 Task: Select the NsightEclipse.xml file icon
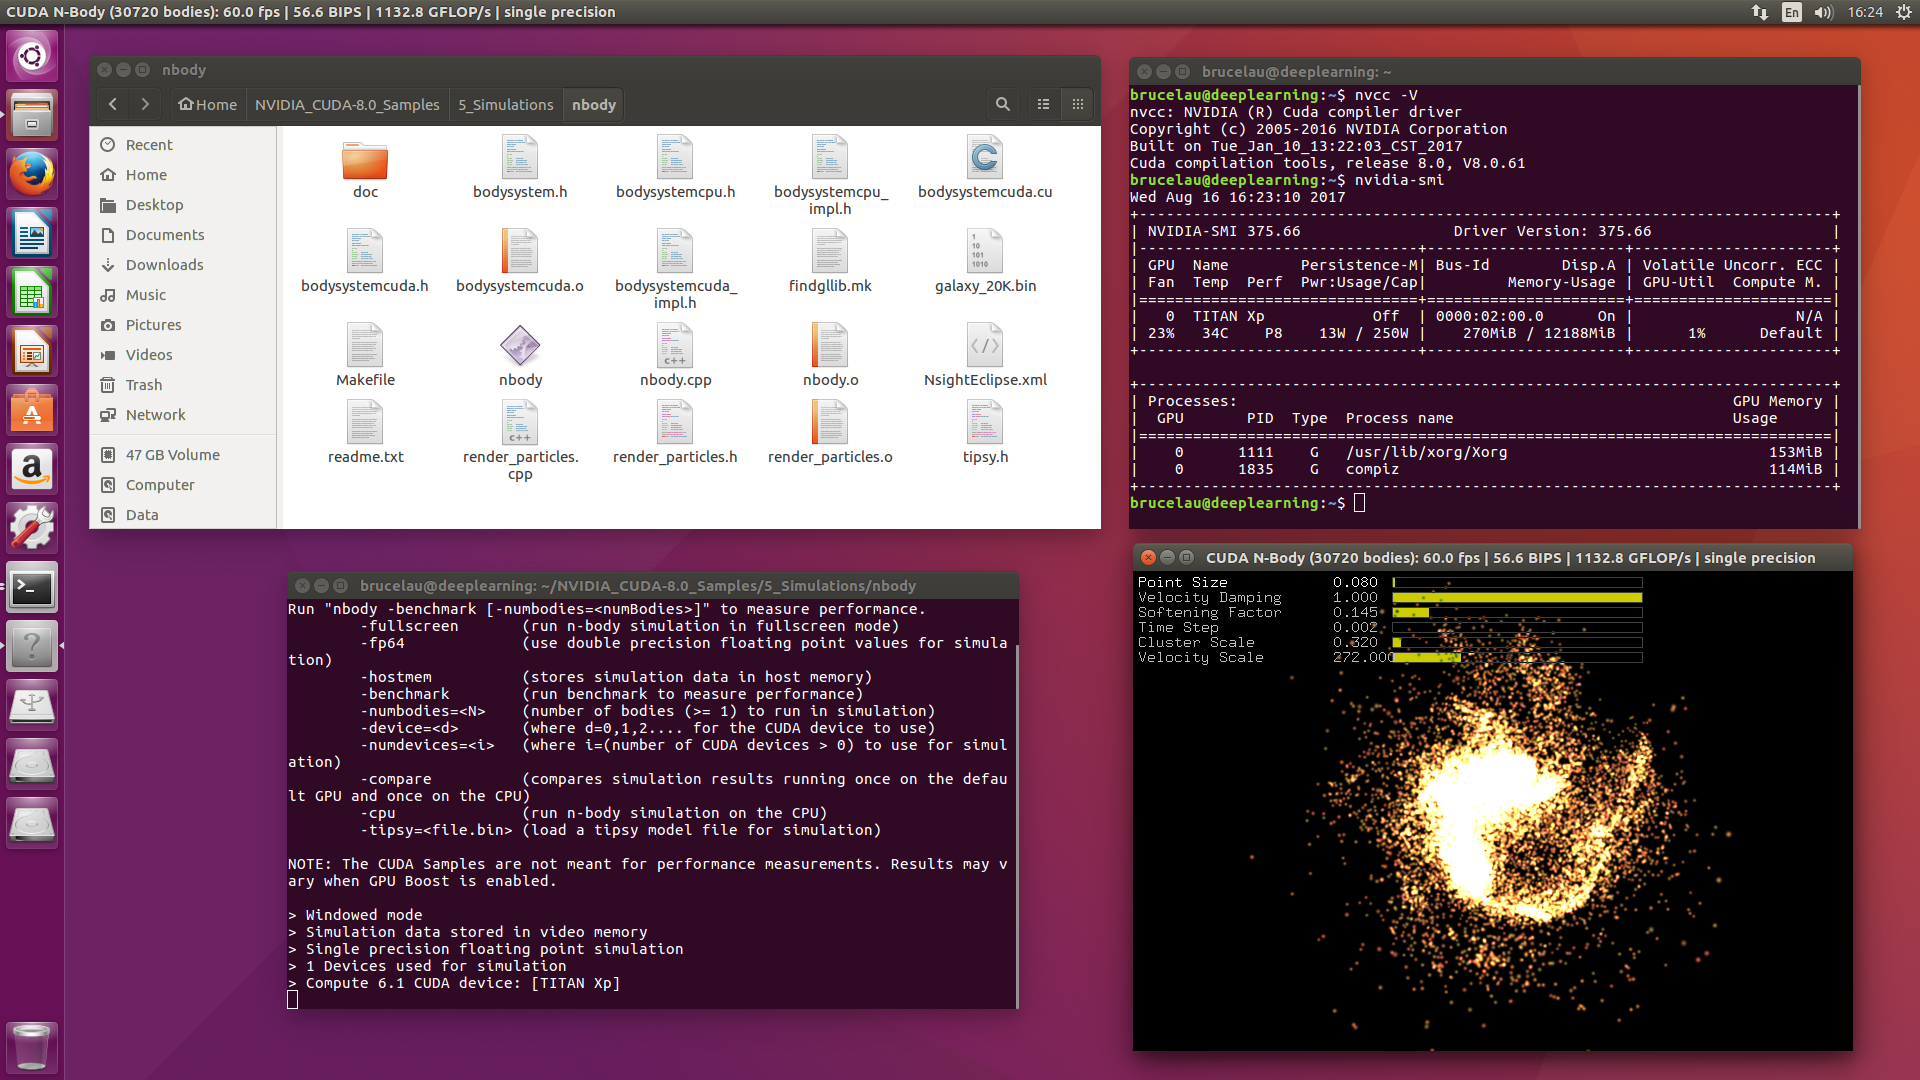coord(985,346)
